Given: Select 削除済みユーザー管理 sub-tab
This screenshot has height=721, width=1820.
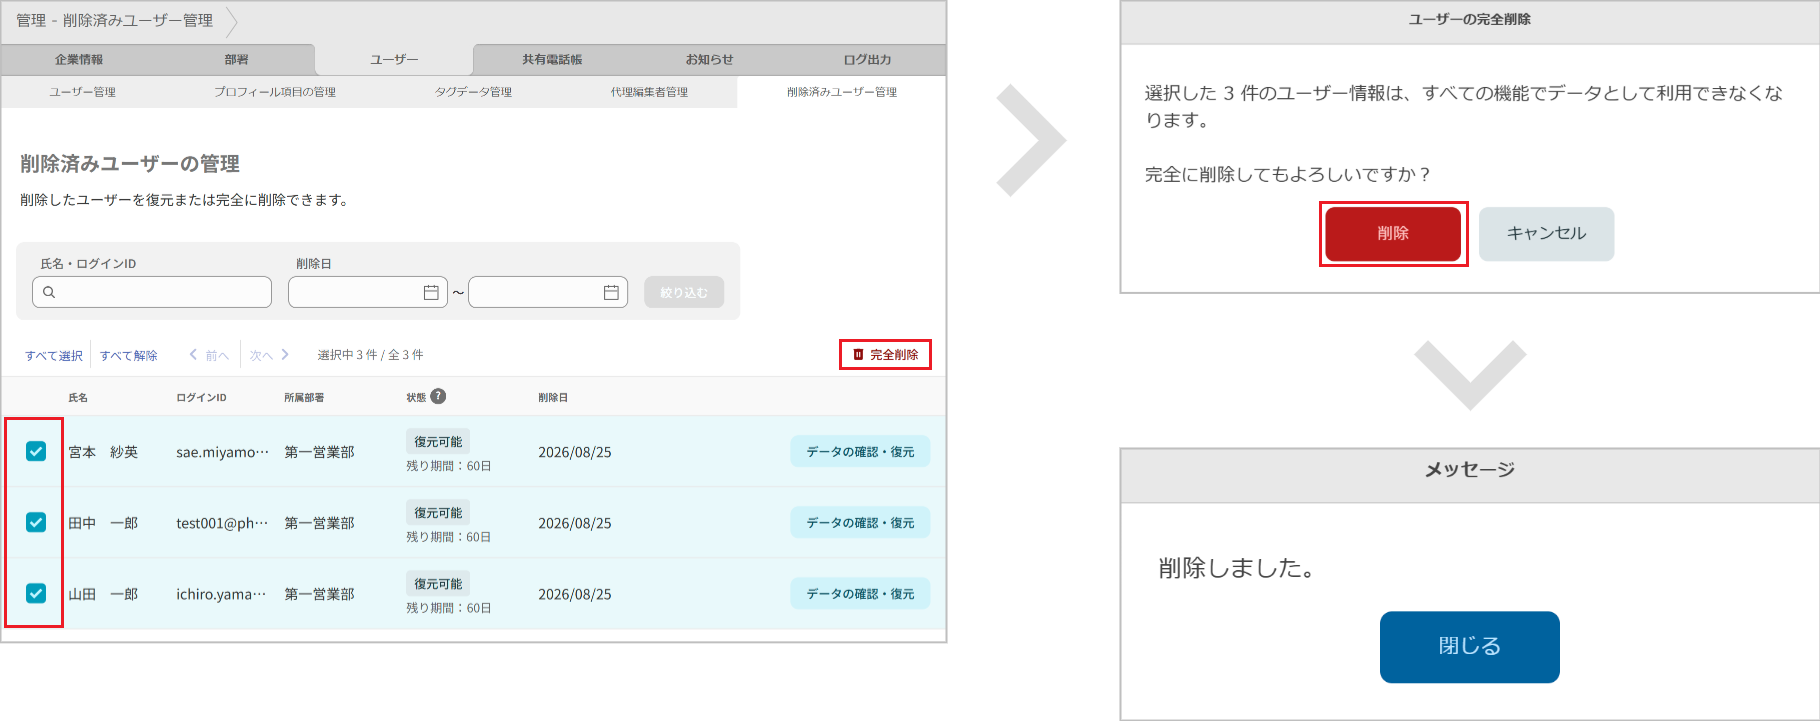Looking at the screenshot, I should point(842,92).
